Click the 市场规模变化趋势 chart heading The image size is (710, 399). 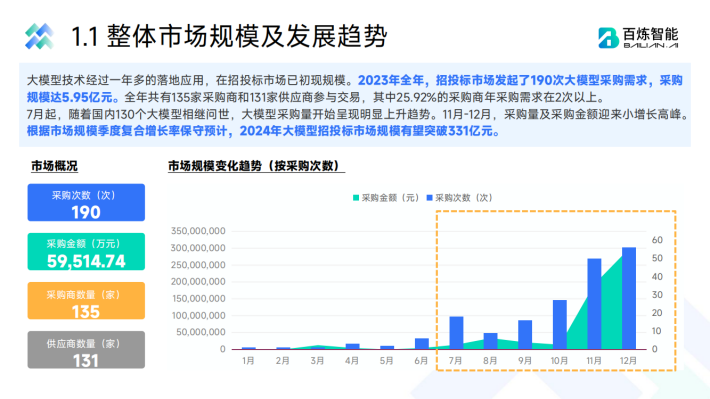256,166
